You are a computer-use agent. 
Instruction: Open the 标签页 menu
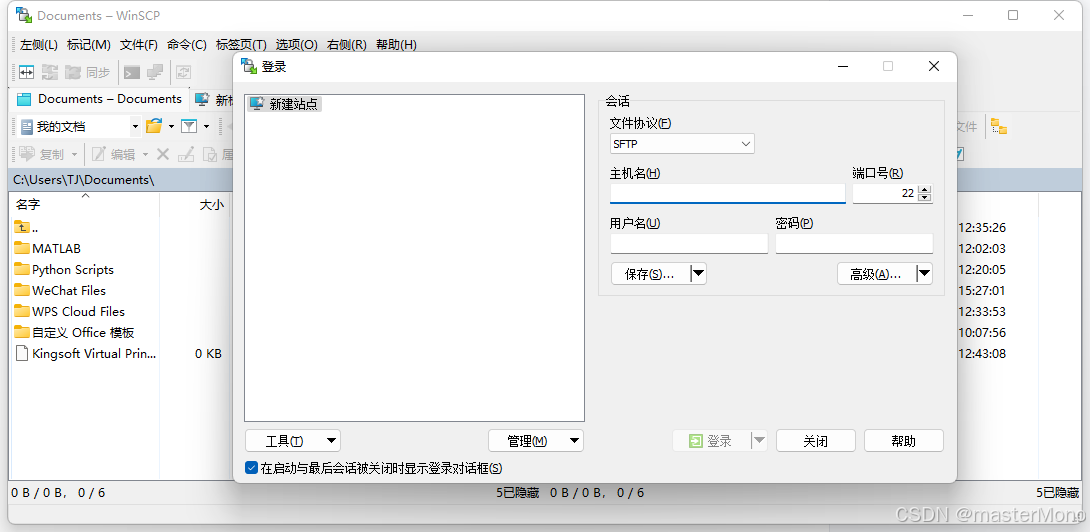click(x=241, y=45)
